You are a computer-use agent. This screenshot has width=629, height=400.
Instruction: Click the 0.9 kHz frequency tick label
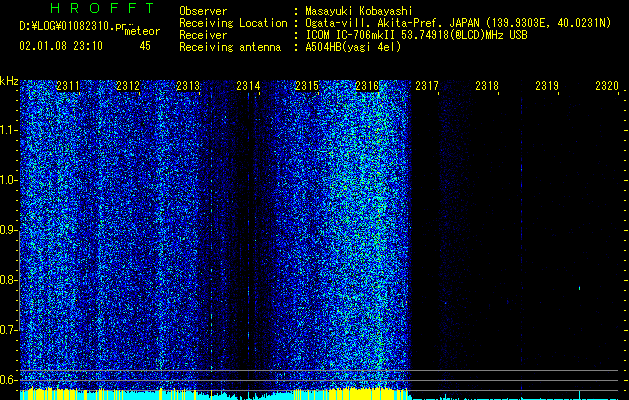[8, 230]
